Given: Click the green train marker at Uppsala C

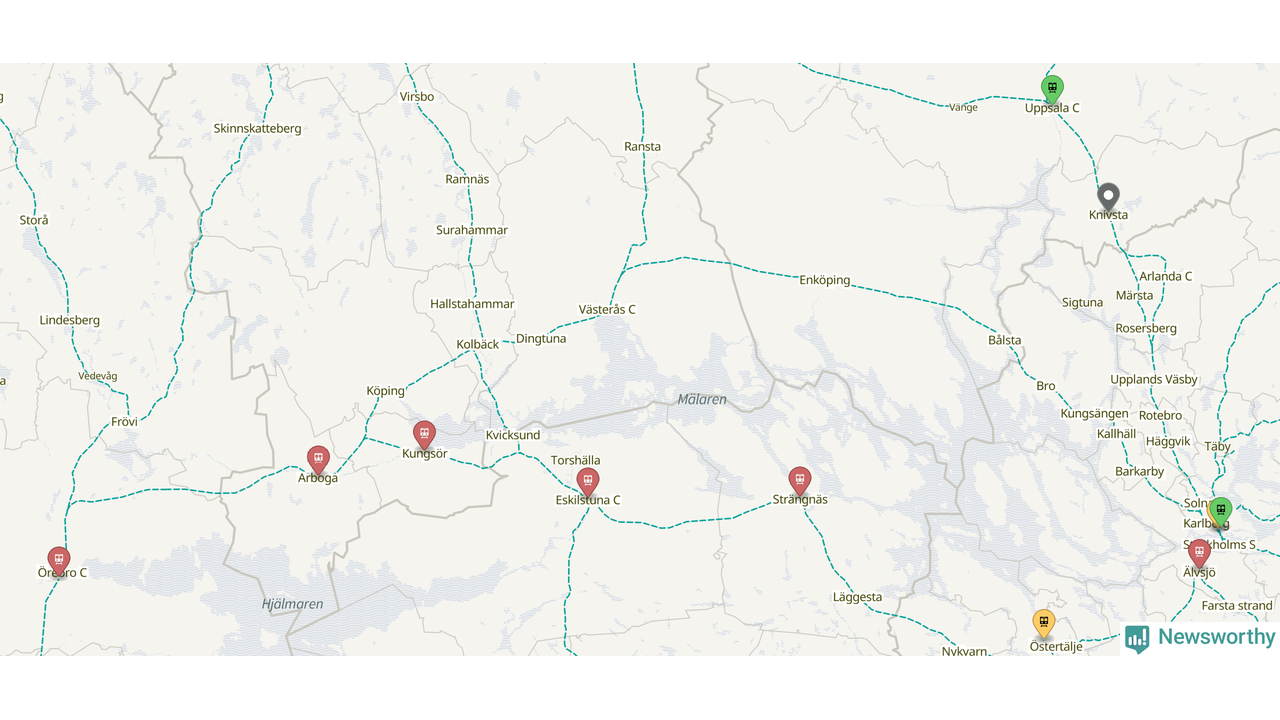Looking at the screenshot, I should click(x=1052, y=89).
